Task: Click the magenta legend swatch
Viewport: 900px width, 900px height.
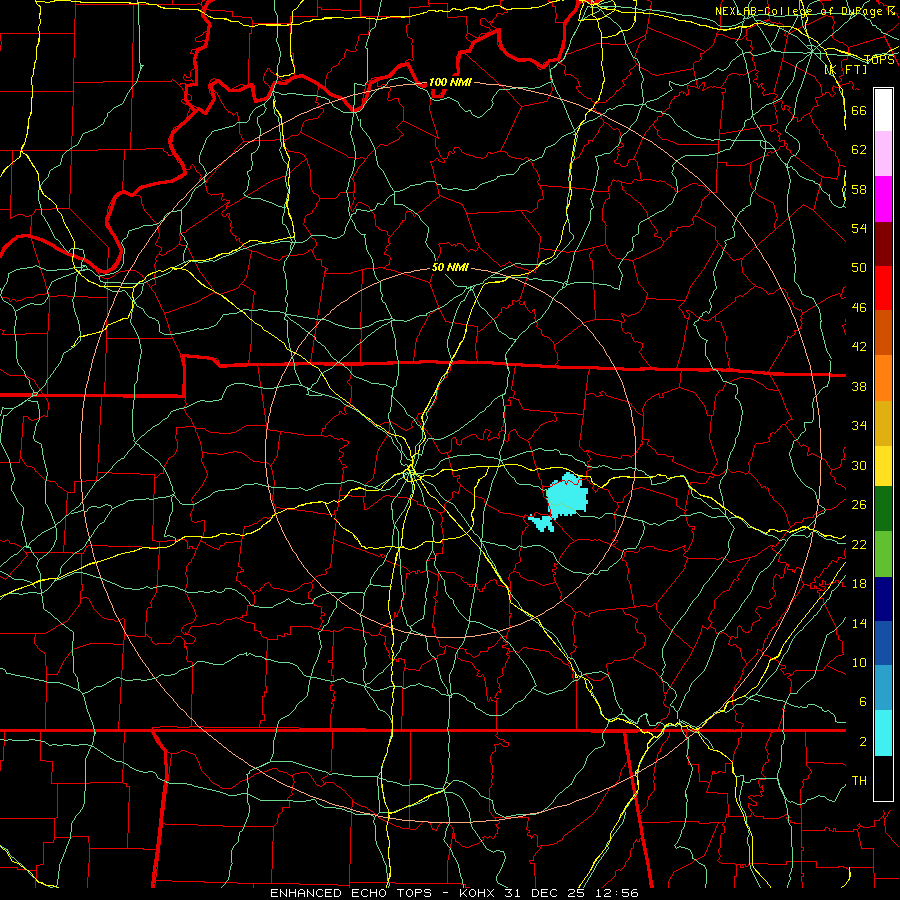Action: pos(883,199)
